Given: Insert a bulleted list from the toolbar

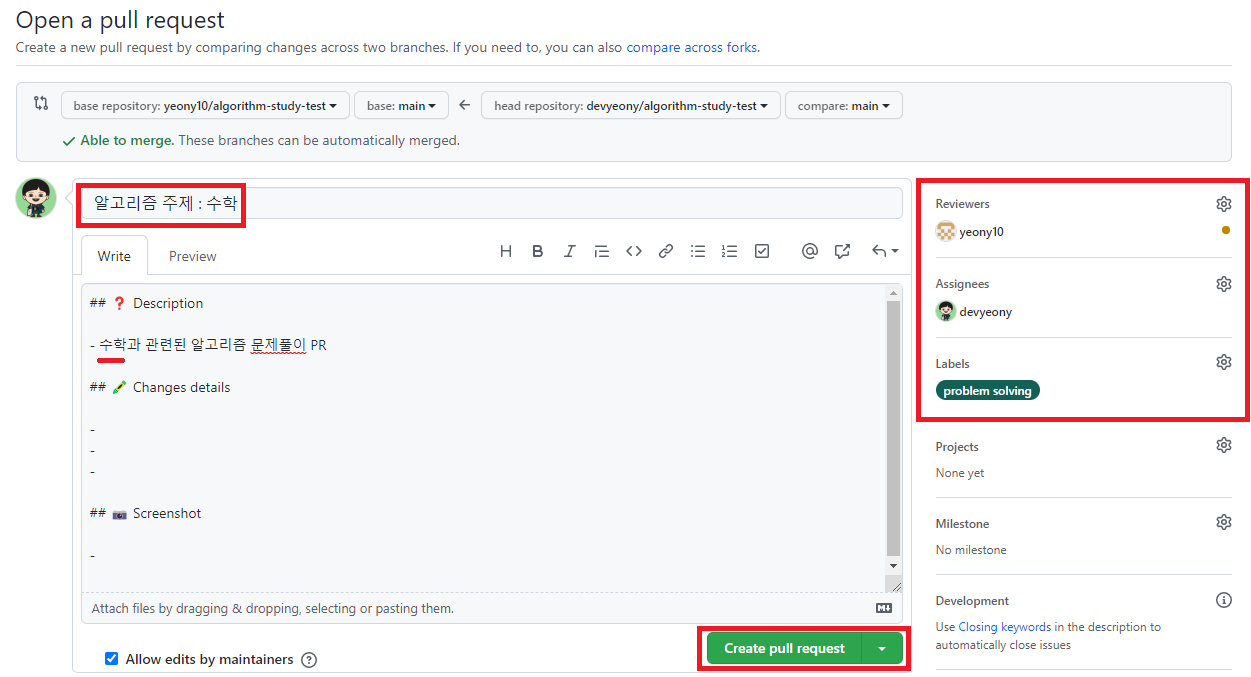Looking at the screenshot, I should (x=698, y=251).
